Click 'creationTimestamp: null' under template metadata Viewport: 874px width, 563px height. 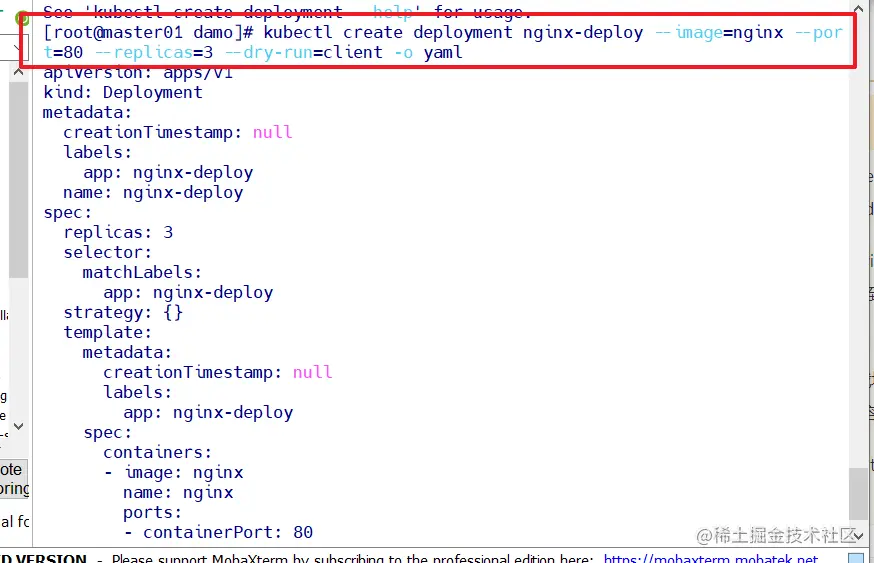(x=217, y=372)
